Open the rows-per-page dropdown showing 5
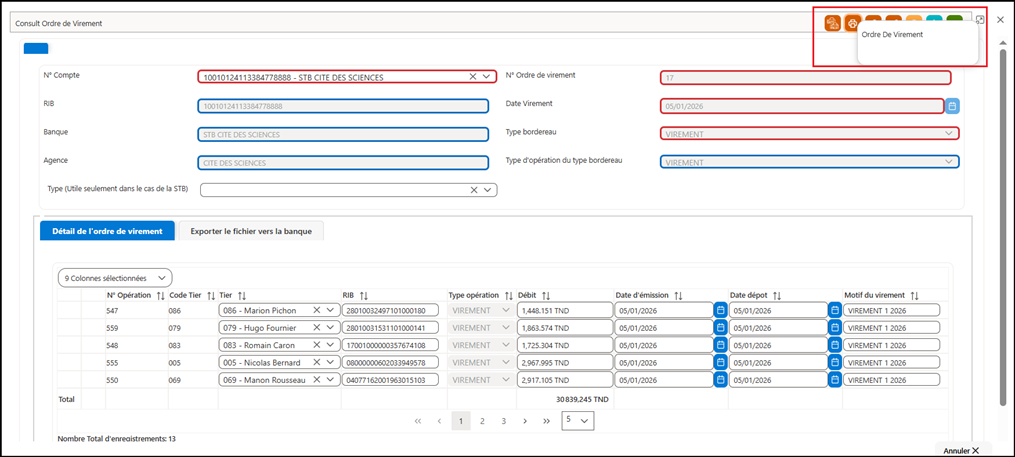The width and height of the screenshot is (1015, 457). [x=578, y=420]
